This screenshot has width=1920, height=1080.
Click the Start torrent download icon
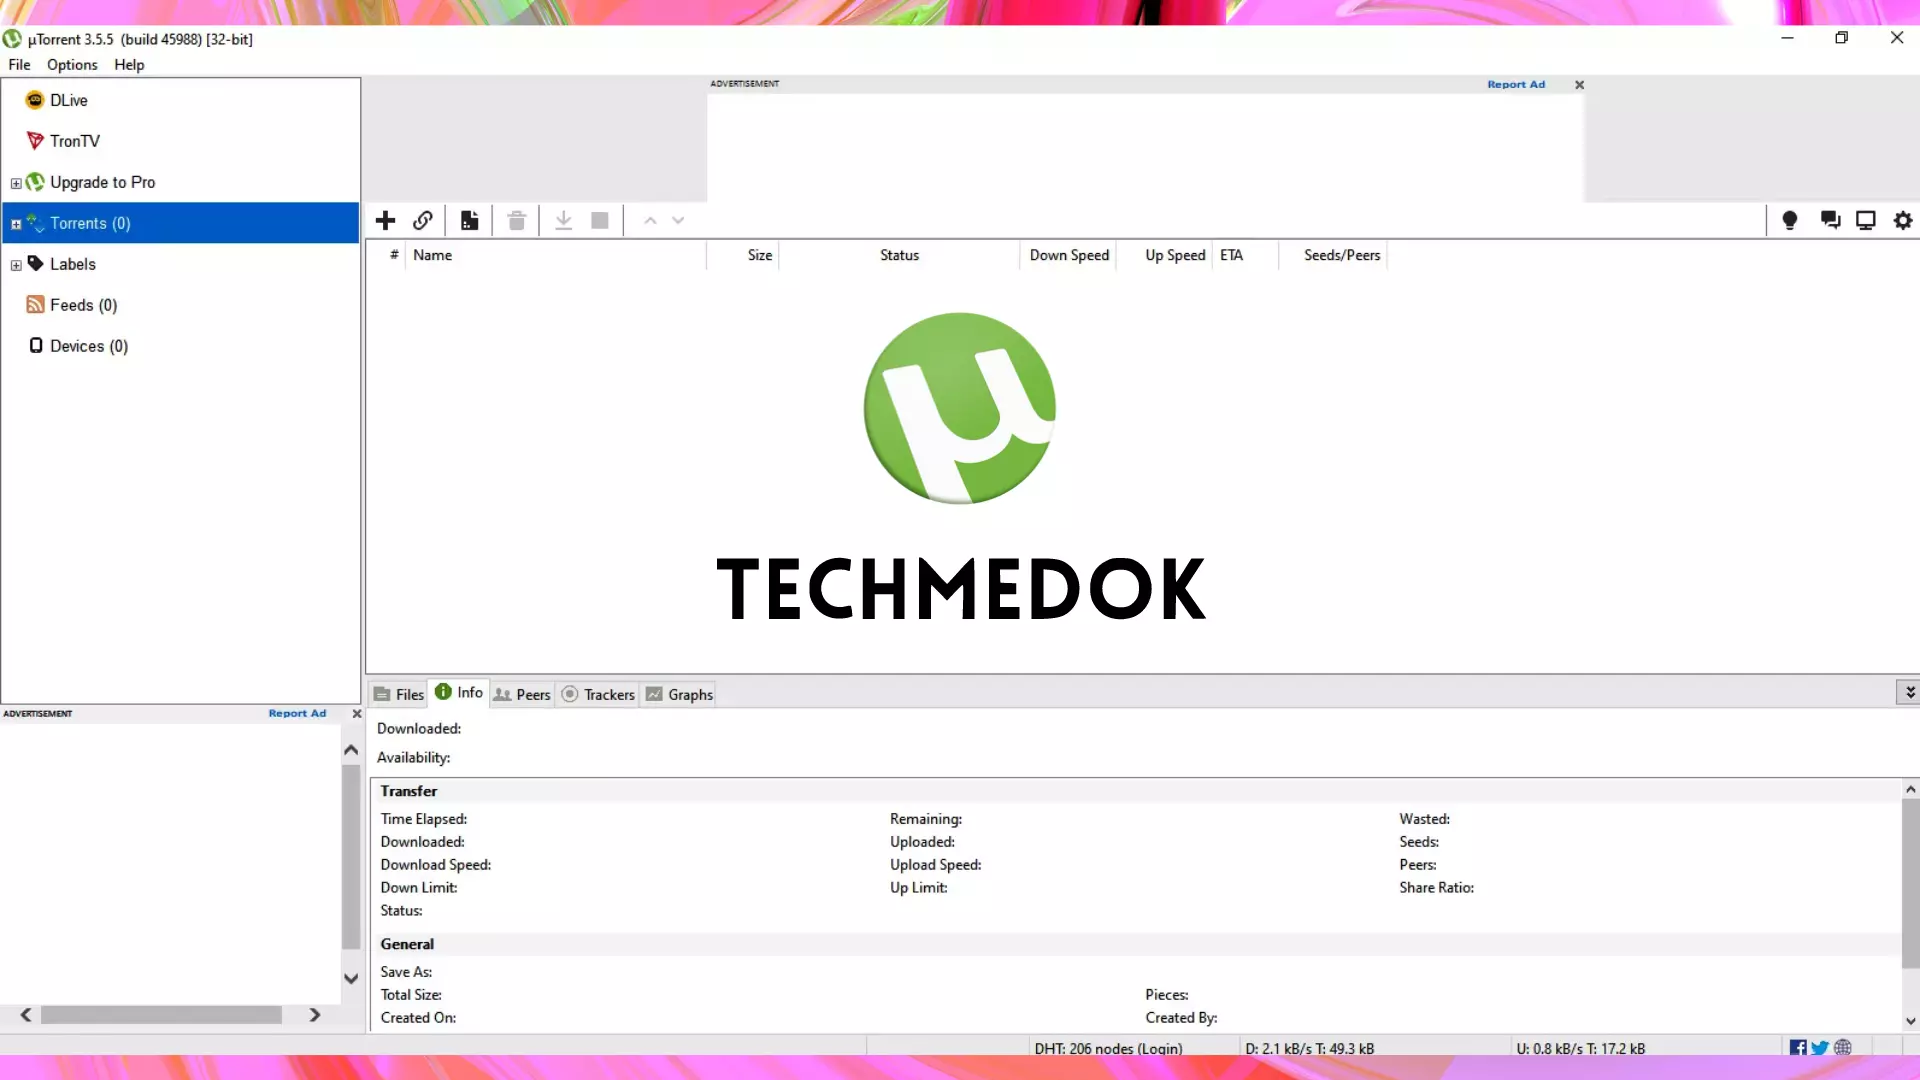click(x=563, y=220)
